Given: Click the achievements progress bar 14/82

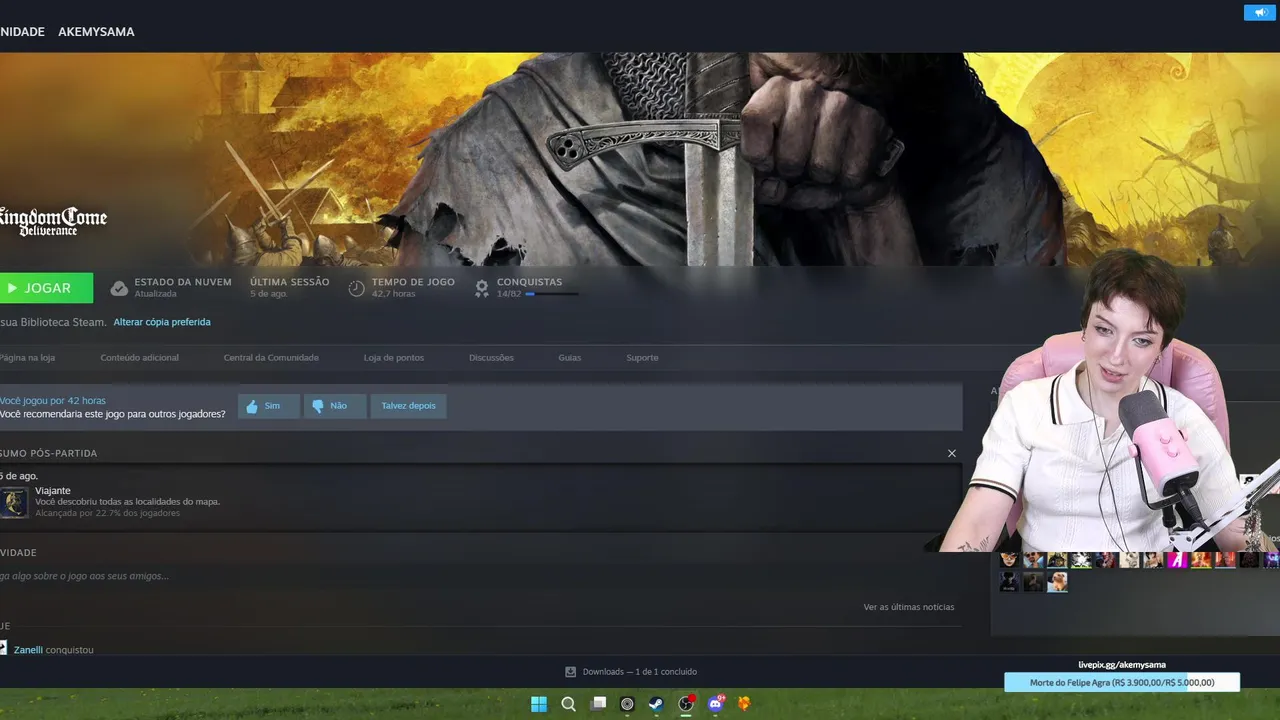Looking at the screenshot, I should pyautogui.click(x=552, y=294).
